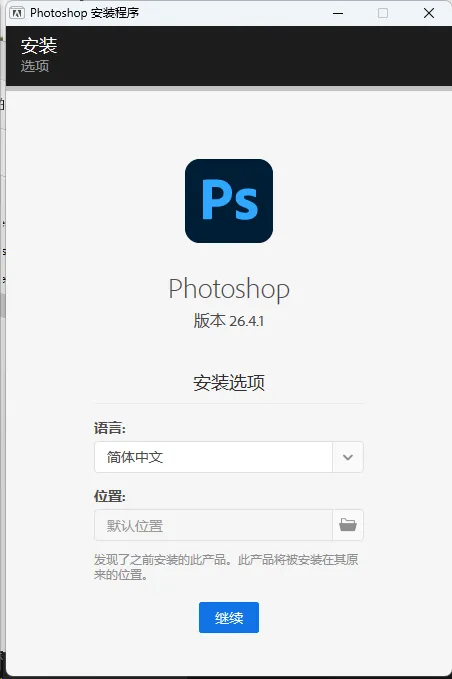The image size is (452, 679).
Task: Expand the language dropdown arrow
Action: 348,457
